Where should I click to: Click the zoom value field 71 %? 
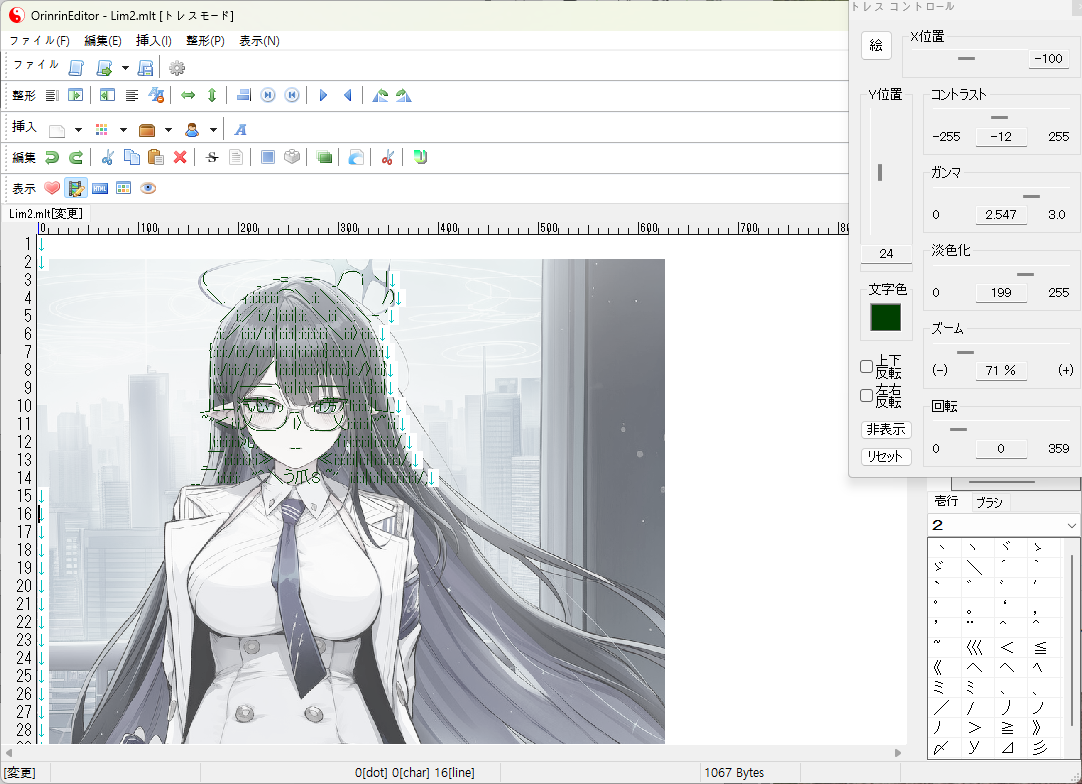(x=1001, y=371)
